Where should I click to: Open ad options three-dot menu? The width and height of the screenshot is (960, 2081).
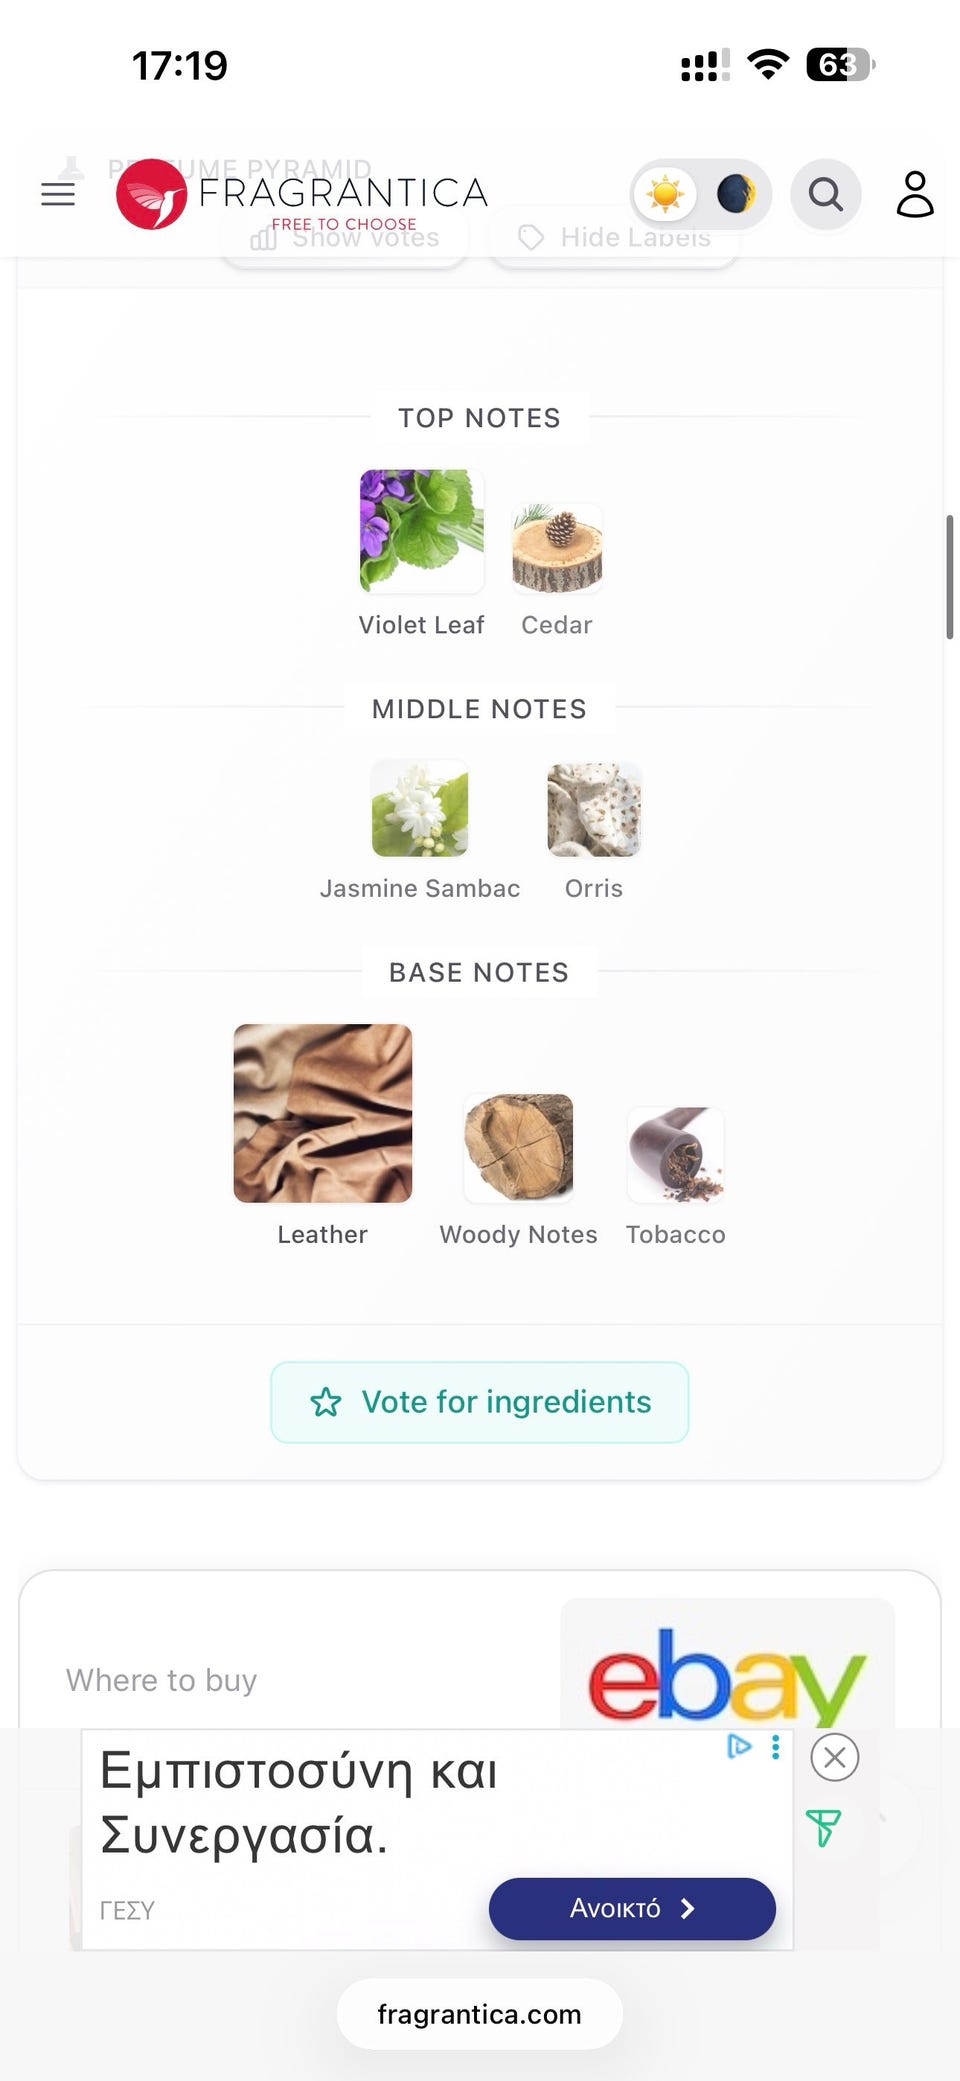tap(775, 1747)
